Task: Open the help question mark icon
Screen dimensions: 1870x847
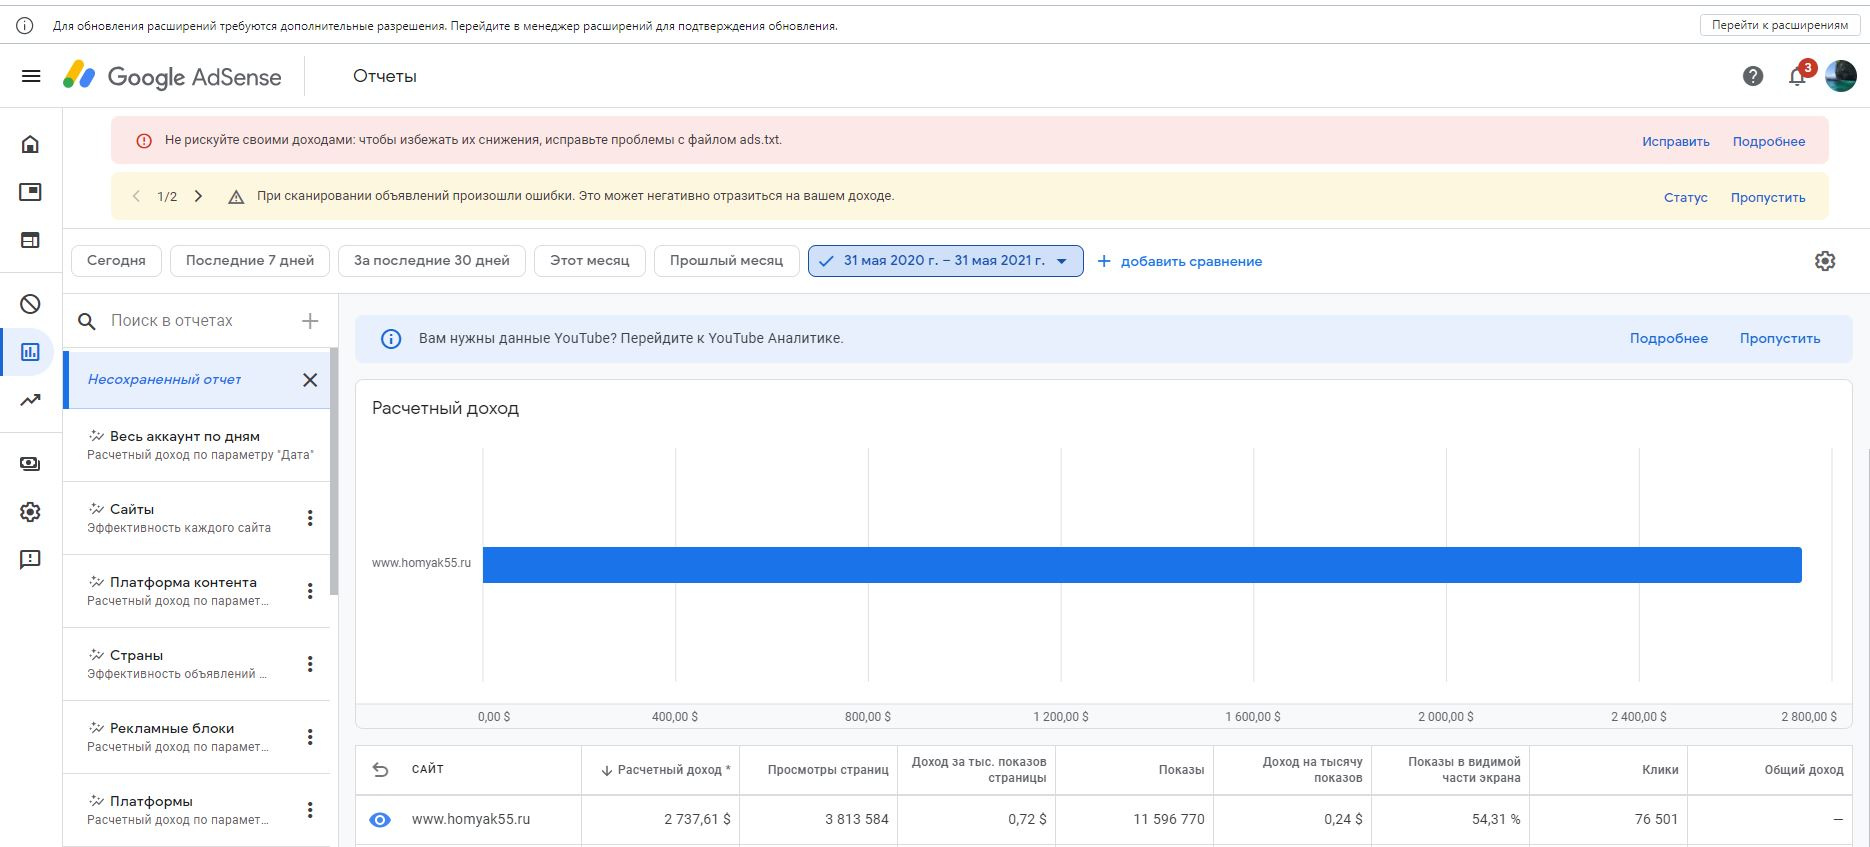Action: pos(1753,76)
